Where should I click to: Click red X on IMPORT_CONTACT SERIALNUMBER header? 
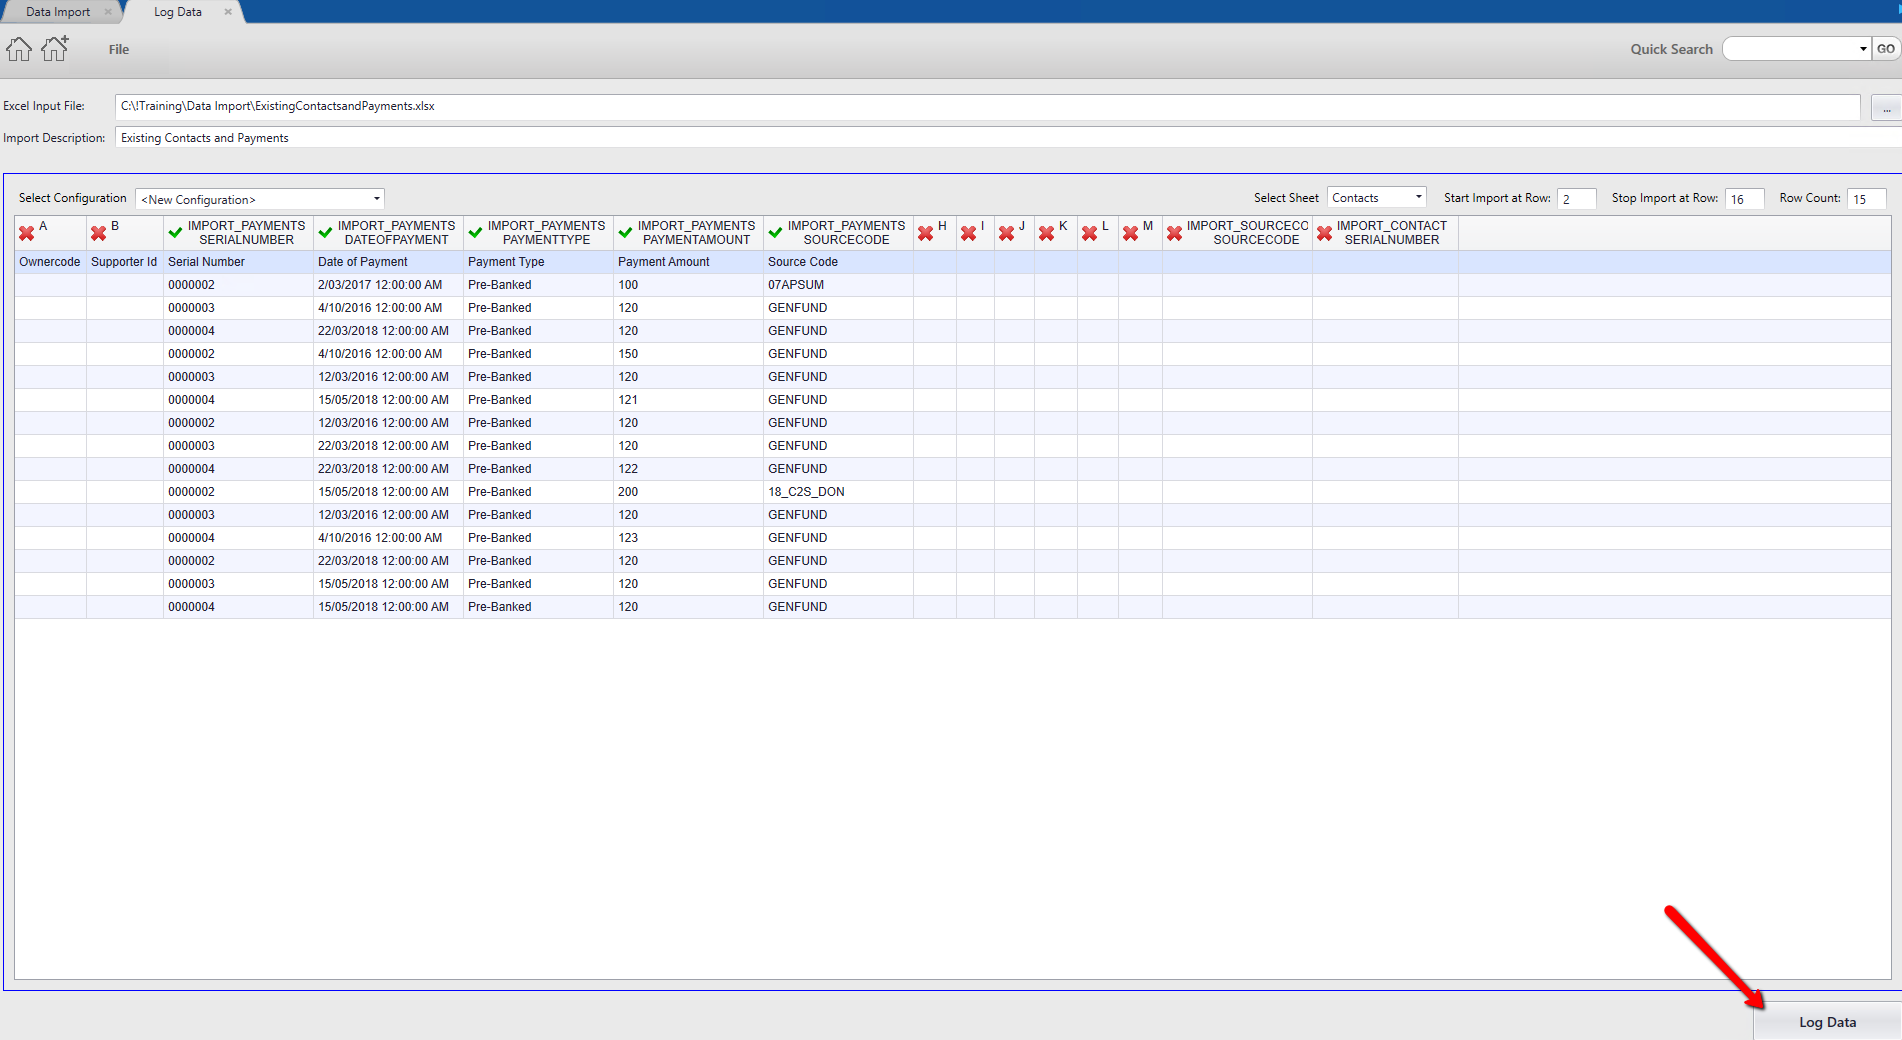click(1325, 233)
